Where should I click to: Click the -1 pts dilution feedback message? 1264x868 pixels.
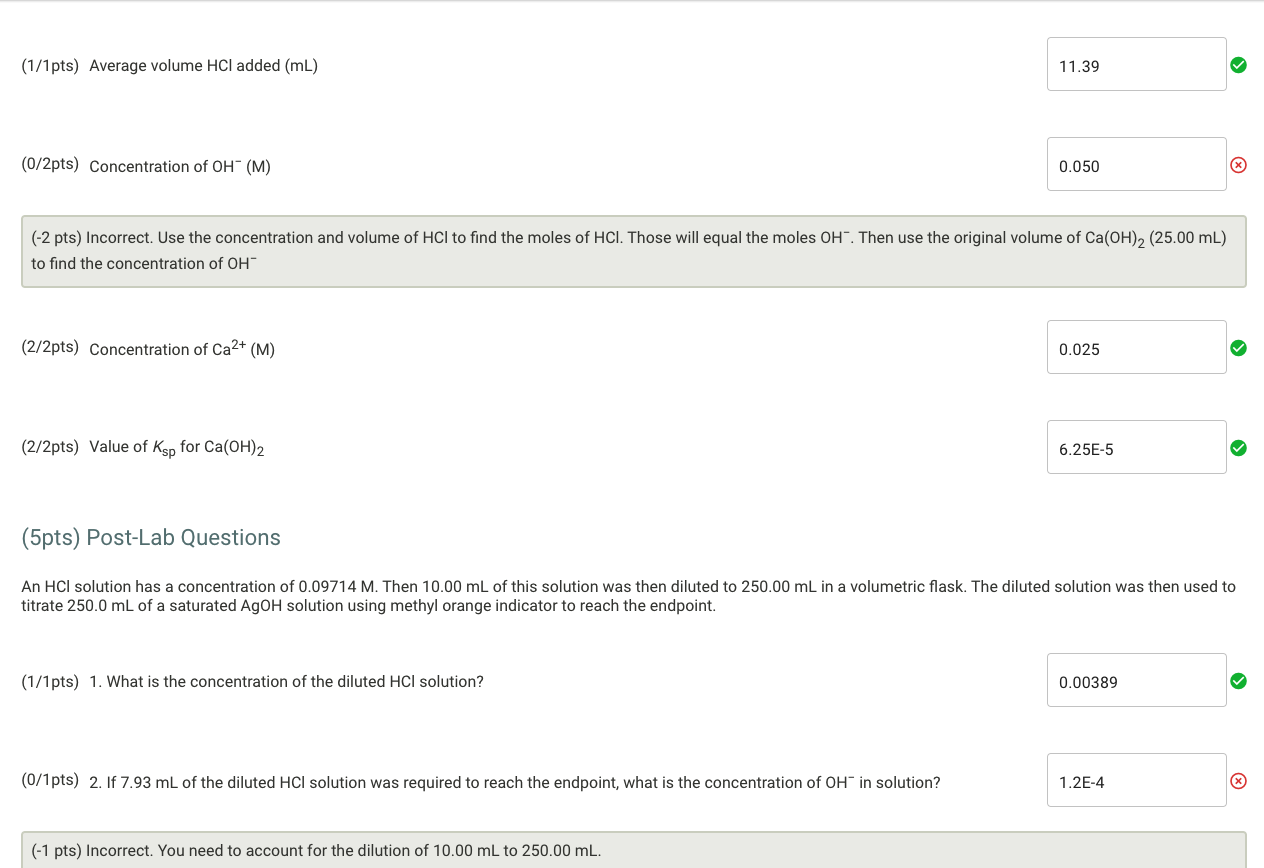[633, 851]
